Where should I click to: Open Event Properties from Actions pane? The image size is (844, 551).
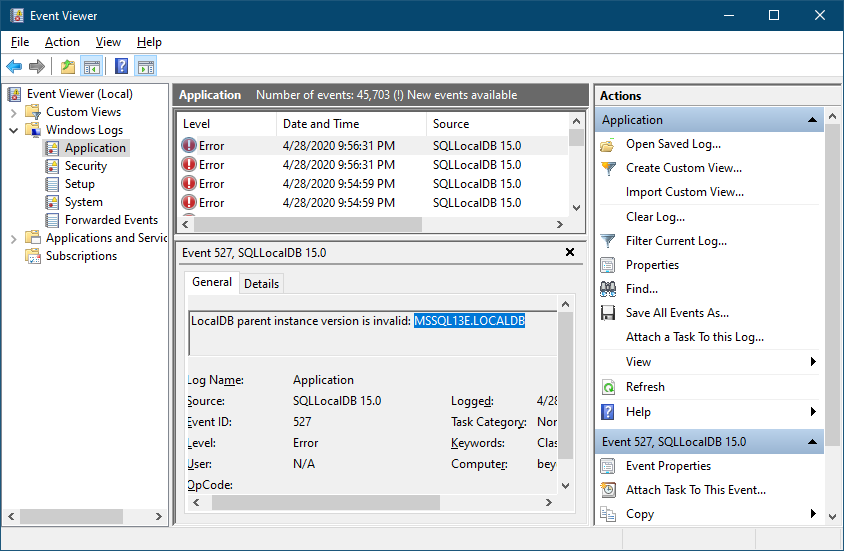(668, 466)
